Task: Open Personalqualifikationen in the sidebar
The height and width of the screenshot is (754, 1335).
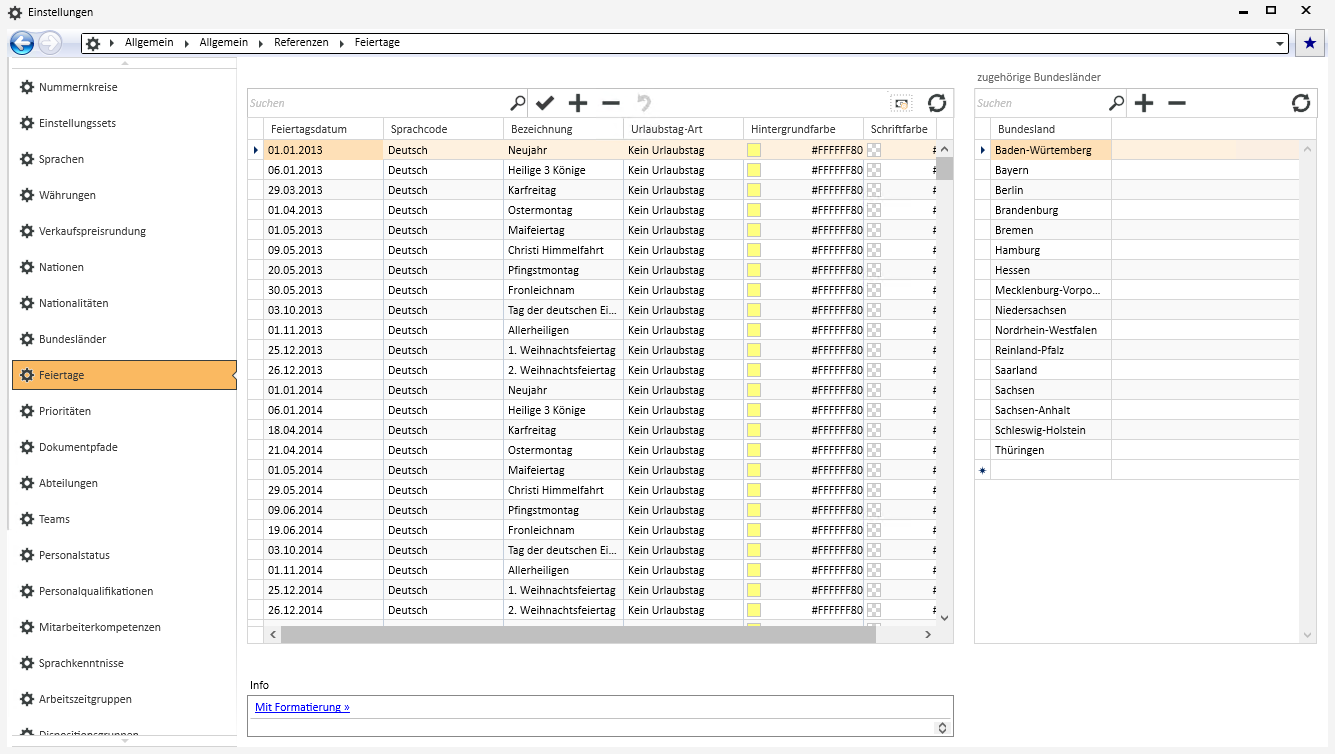Action: pyautogui.click(x=124, y=591)
